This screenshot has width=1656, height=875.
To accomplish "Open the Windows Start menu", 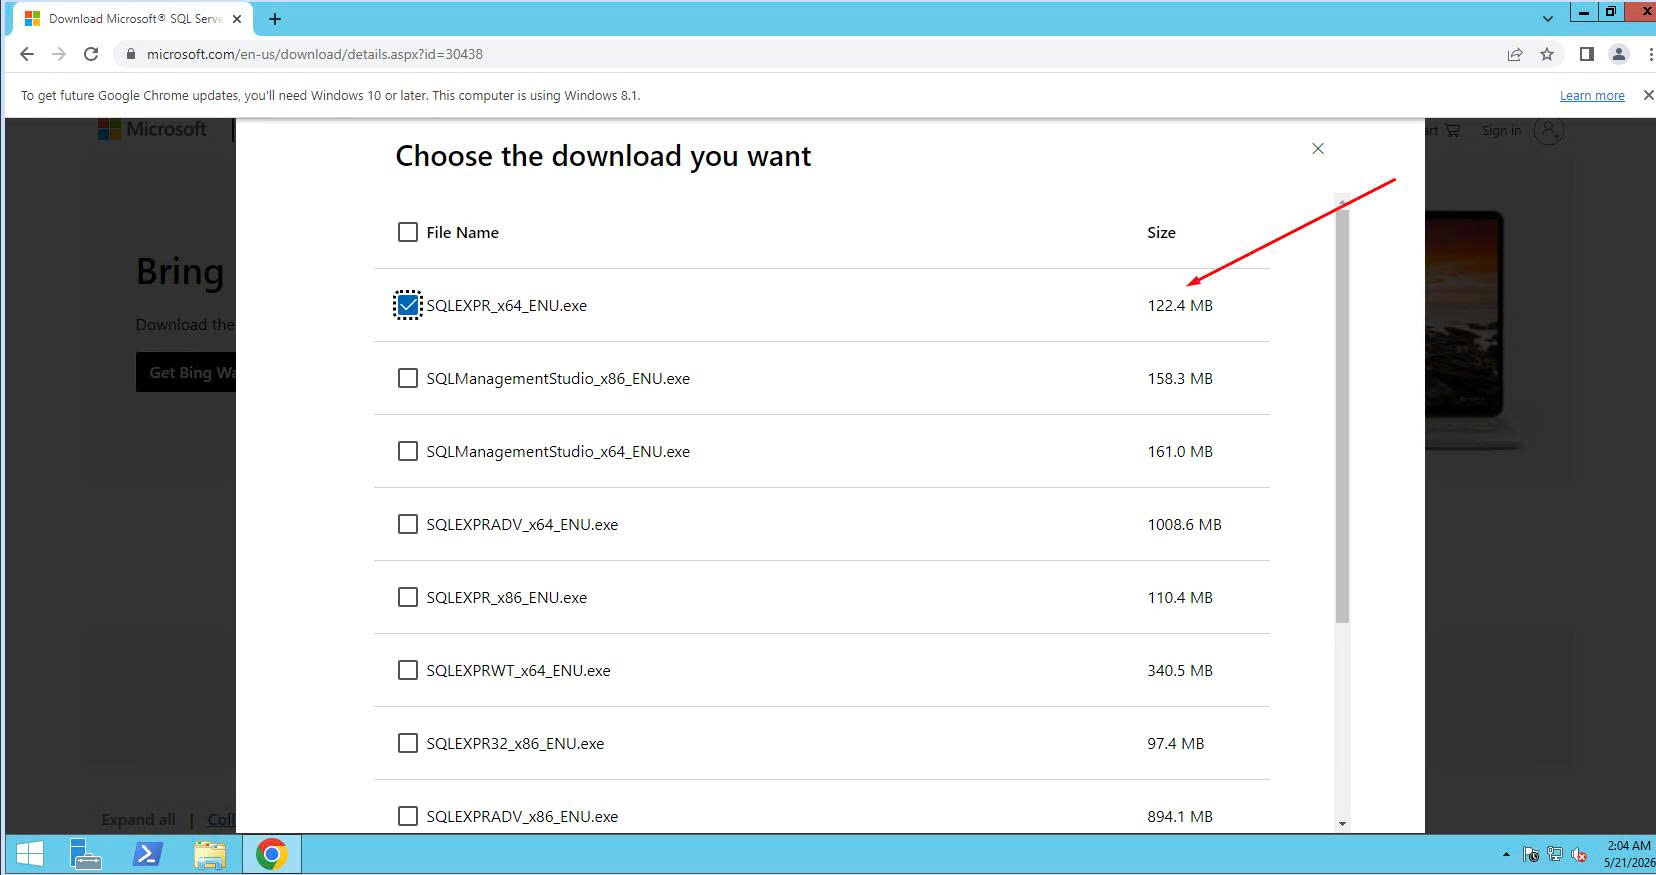I will tap(30, 854).
